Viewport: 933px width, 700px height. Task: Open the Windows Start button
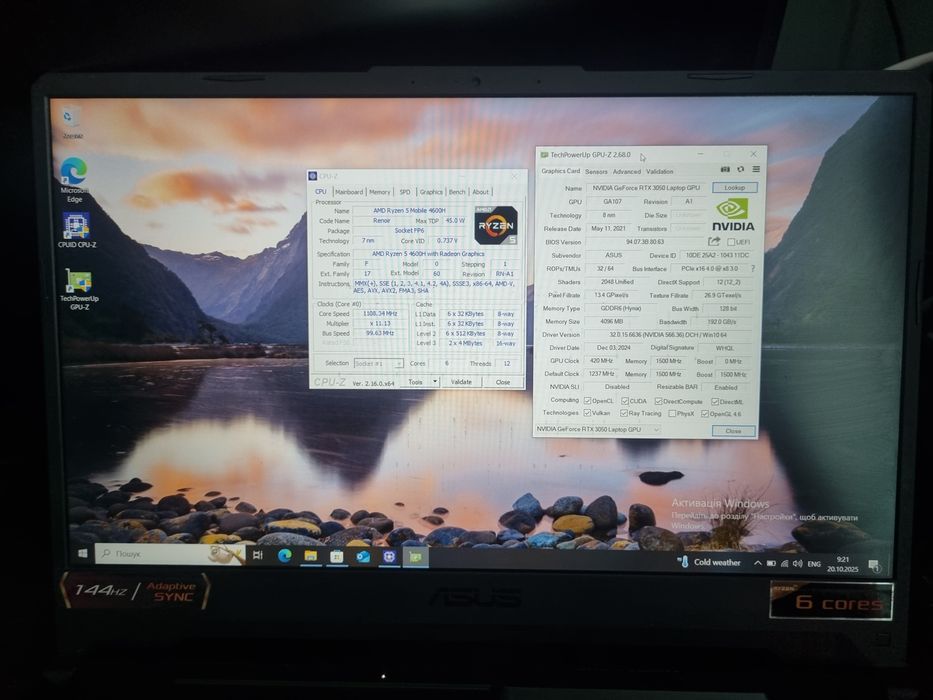(83, 554)
